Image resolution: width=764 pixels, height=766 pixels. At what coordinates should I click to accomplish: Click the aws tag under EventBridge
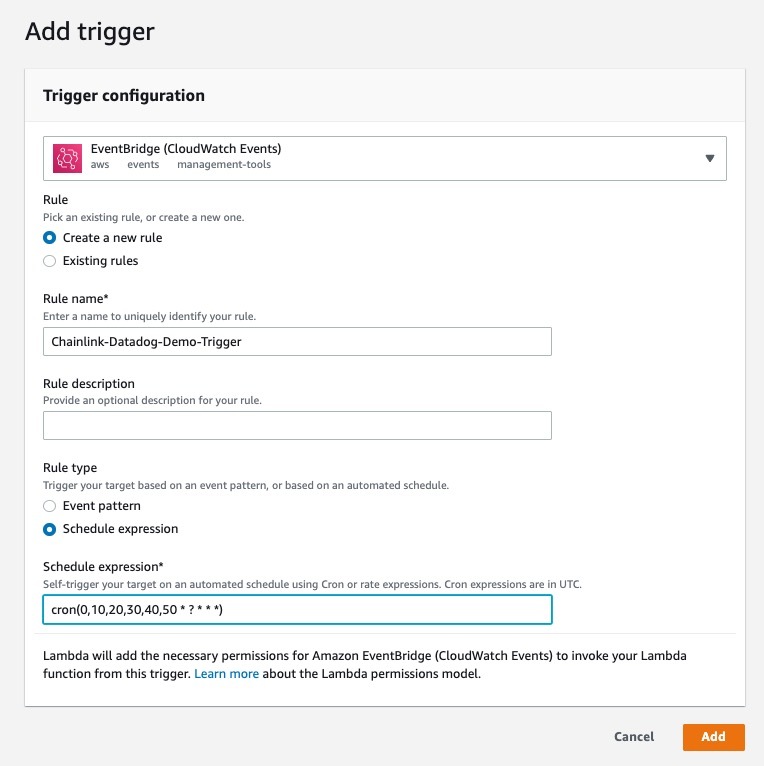(100, 165)
